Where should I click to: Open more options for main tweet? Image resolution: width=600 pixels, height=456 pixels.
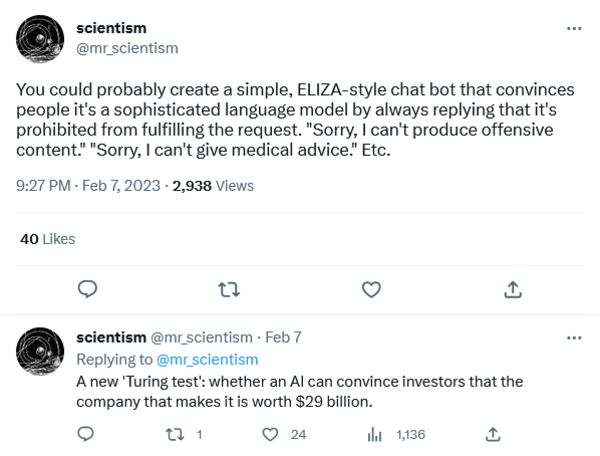coord(574,28)
